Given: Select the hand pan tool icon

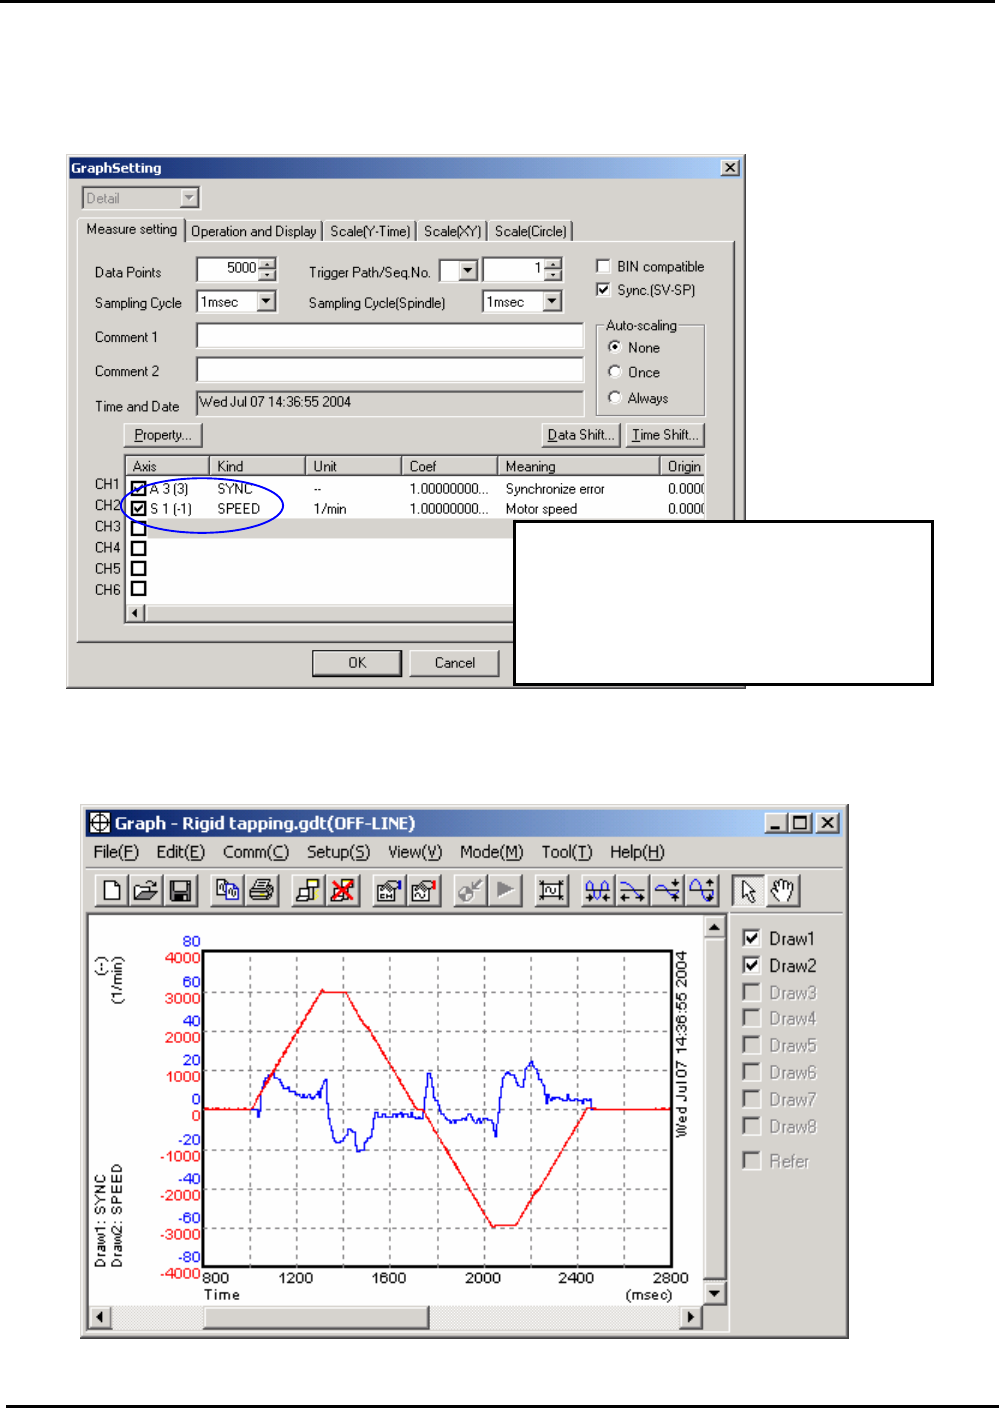Looking at the screenshot, I should [x=783, y=890].
